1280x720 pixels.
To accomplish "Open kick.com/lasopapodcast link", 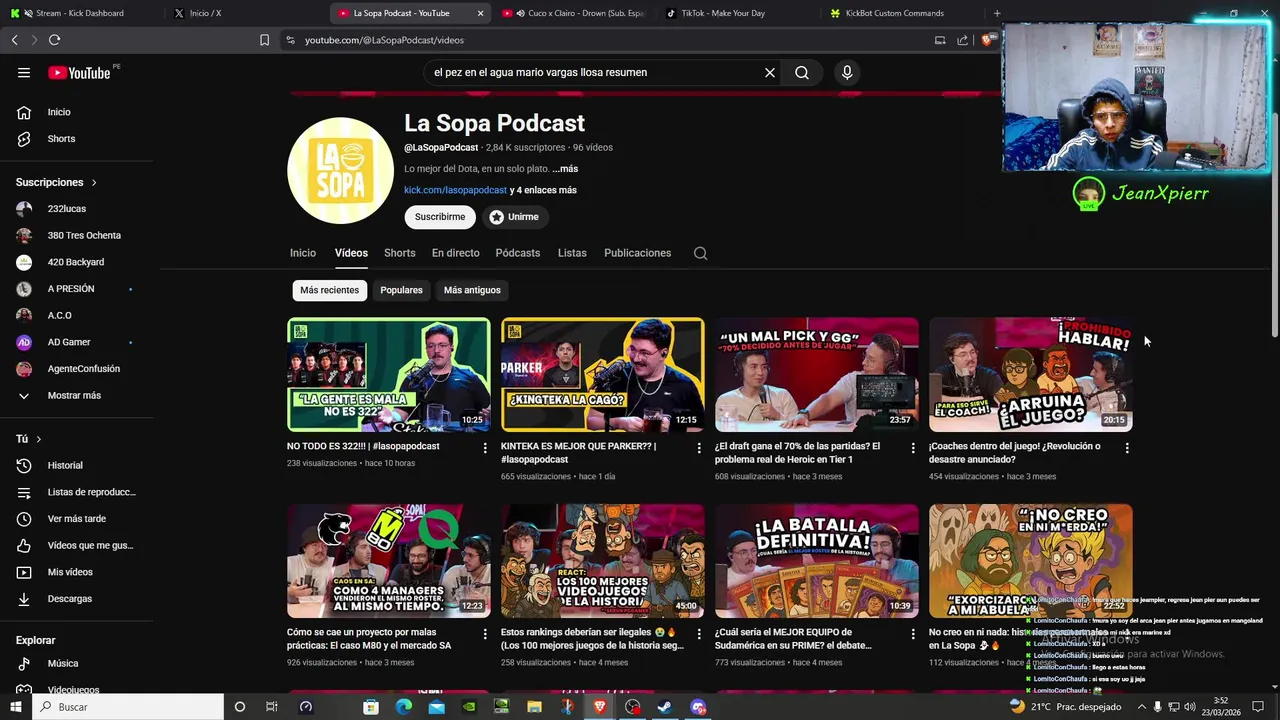I will 455,190.
